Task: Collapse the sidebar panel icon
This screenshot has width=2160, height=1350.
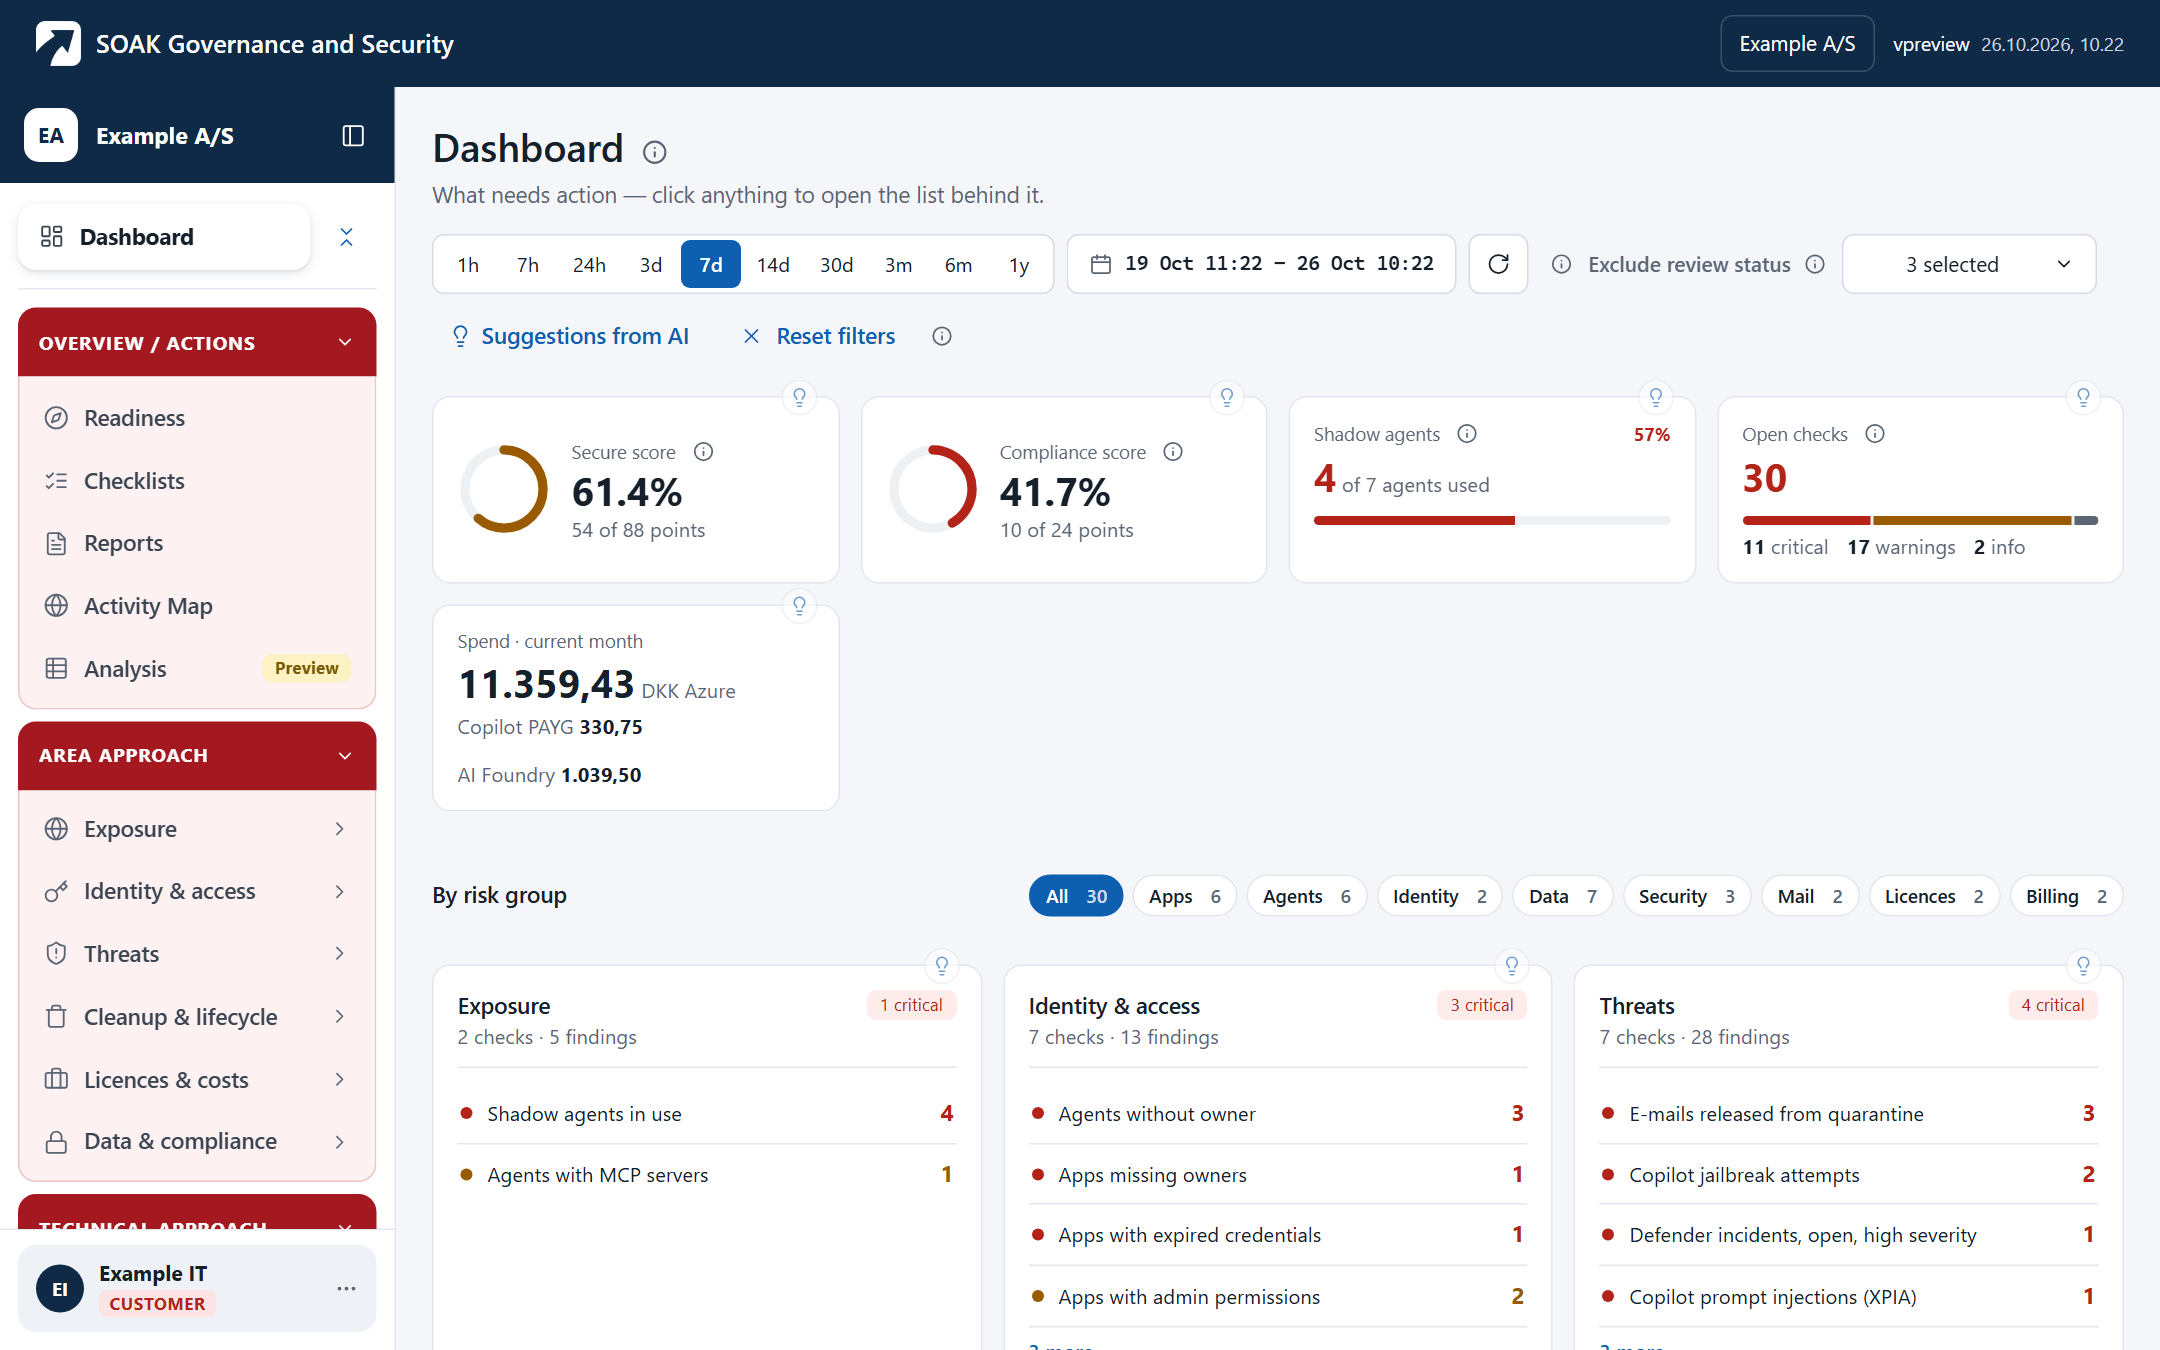Action: pyautogui.click(x=353, y=136)
